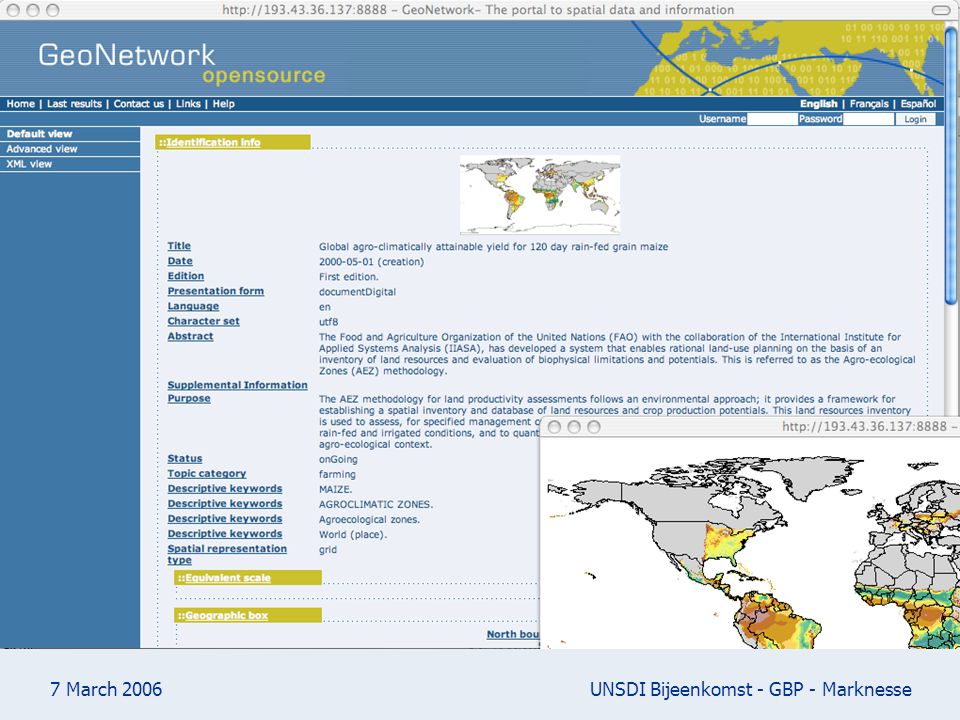Click the Spatial representation type label
The height and width of the screenshot is (720, 960).
pyautogui.click(x=227, y=554)
